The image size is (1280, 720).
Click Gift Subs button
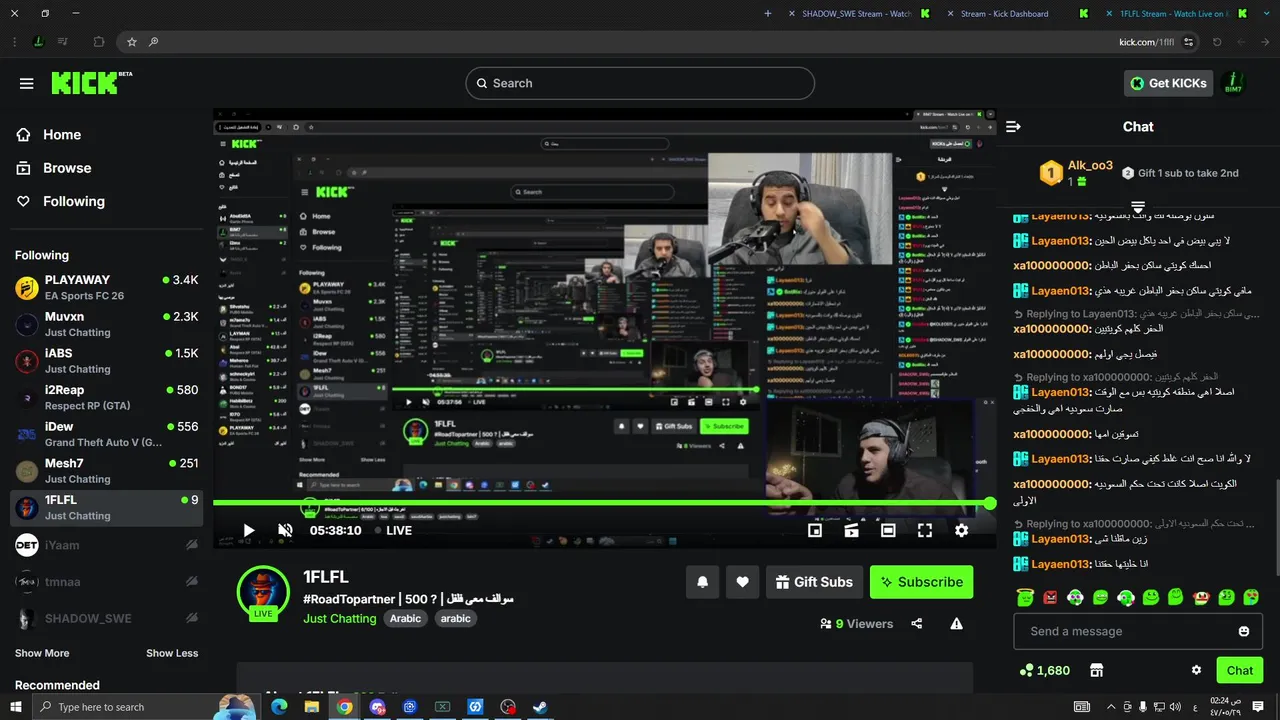point(814,582)
